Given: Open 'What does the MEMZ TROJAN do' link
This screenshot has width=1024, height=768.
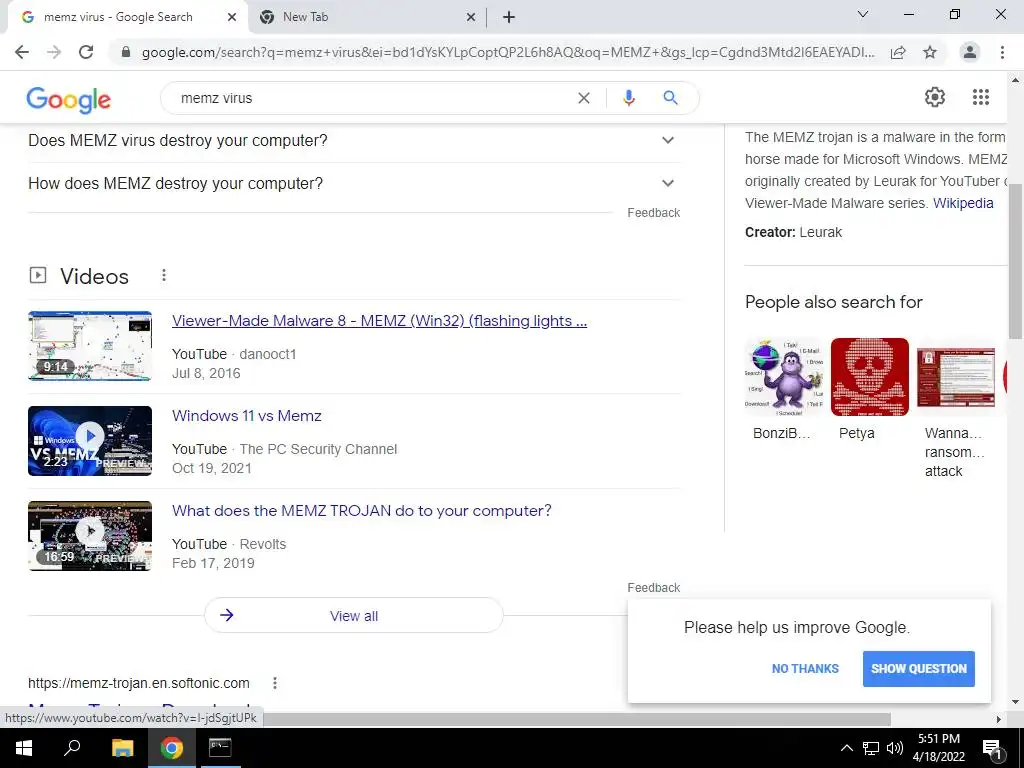Looking at the screenshot, I should coord(362,510).
